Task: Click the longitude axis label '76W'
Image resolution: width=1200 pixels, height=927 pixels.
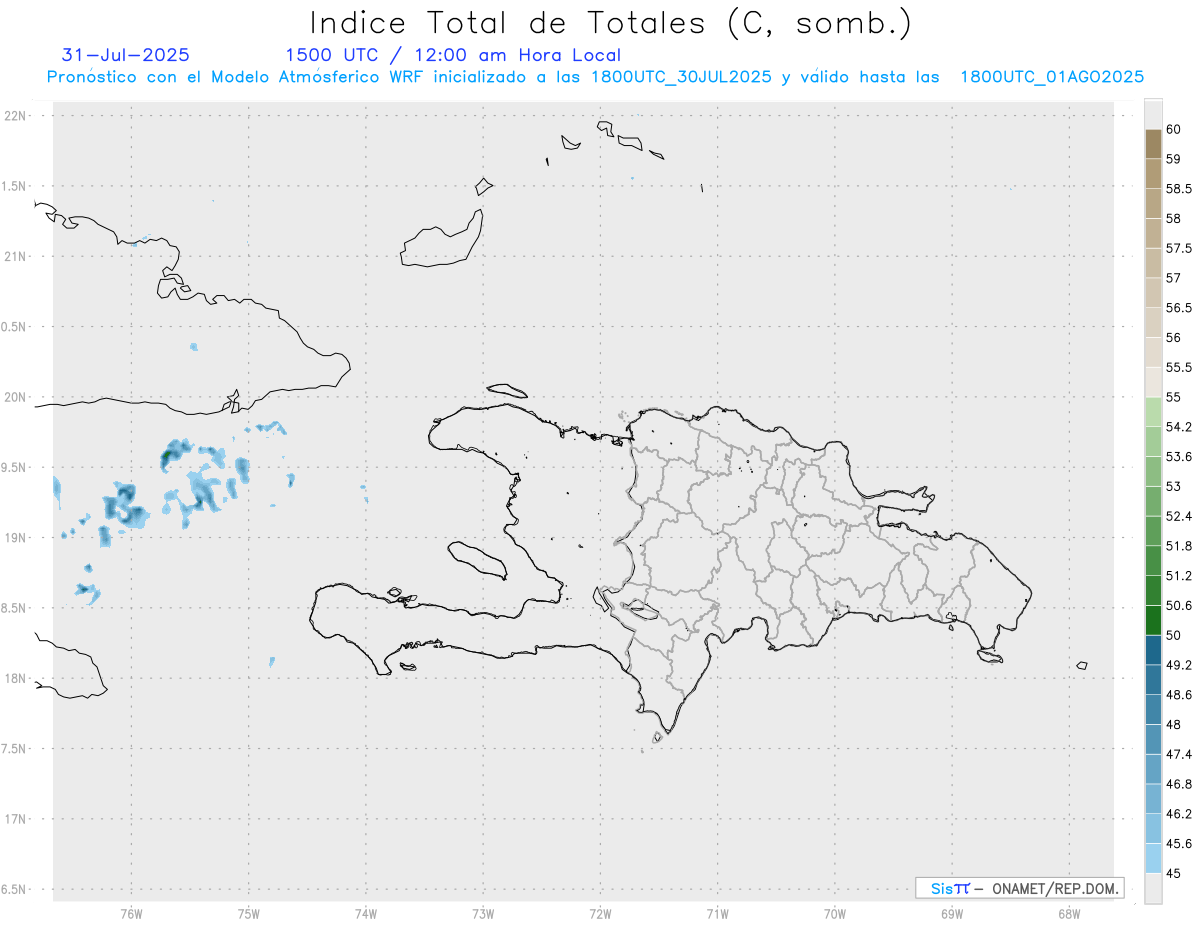Action: pos(131,914)
